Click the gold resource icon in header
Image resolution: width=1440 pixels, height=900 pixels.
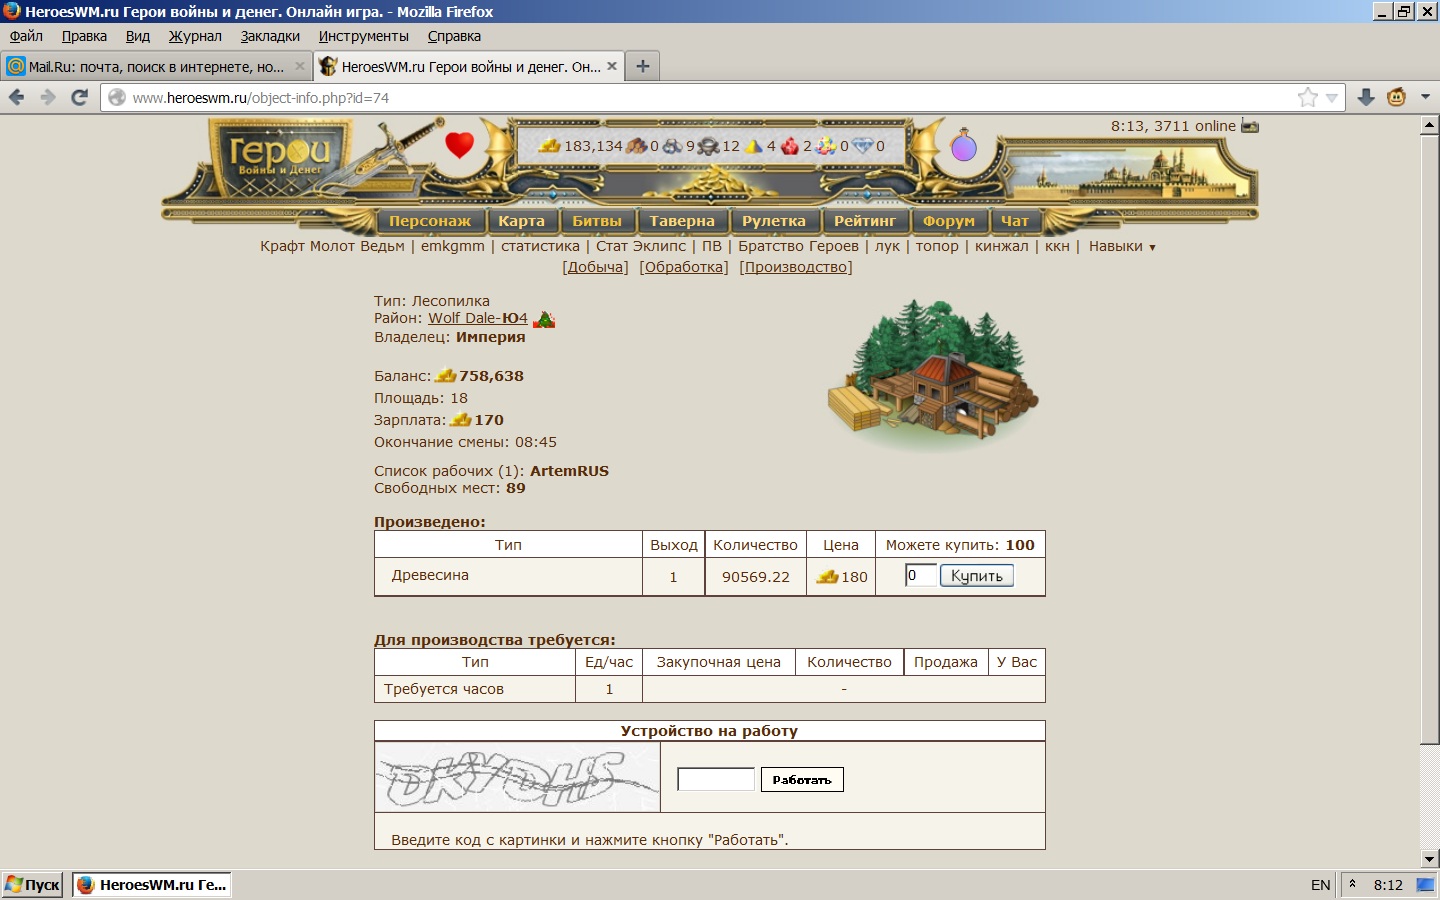pos(549,146)
